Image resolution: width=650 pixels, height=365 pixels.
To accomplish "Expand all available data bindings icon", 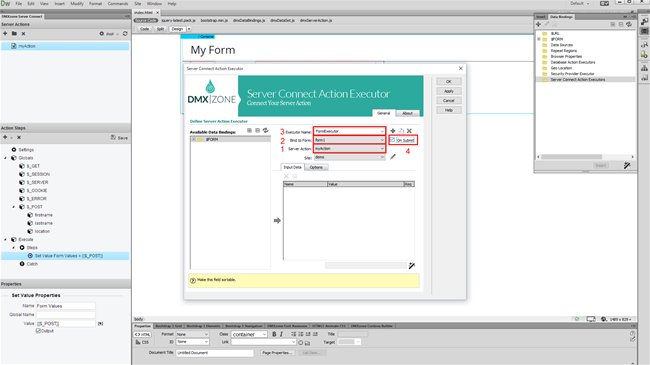I will 249,131.
